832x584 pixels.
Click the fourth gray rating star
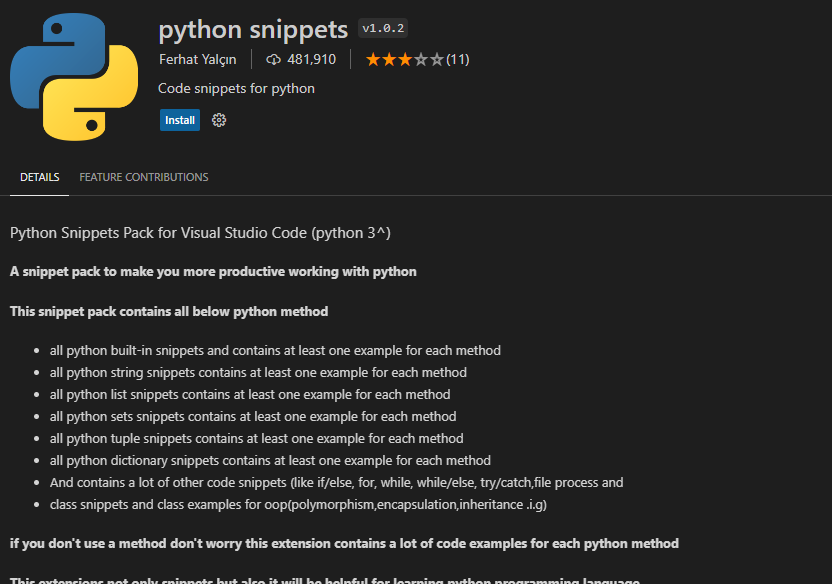(421, 59)
